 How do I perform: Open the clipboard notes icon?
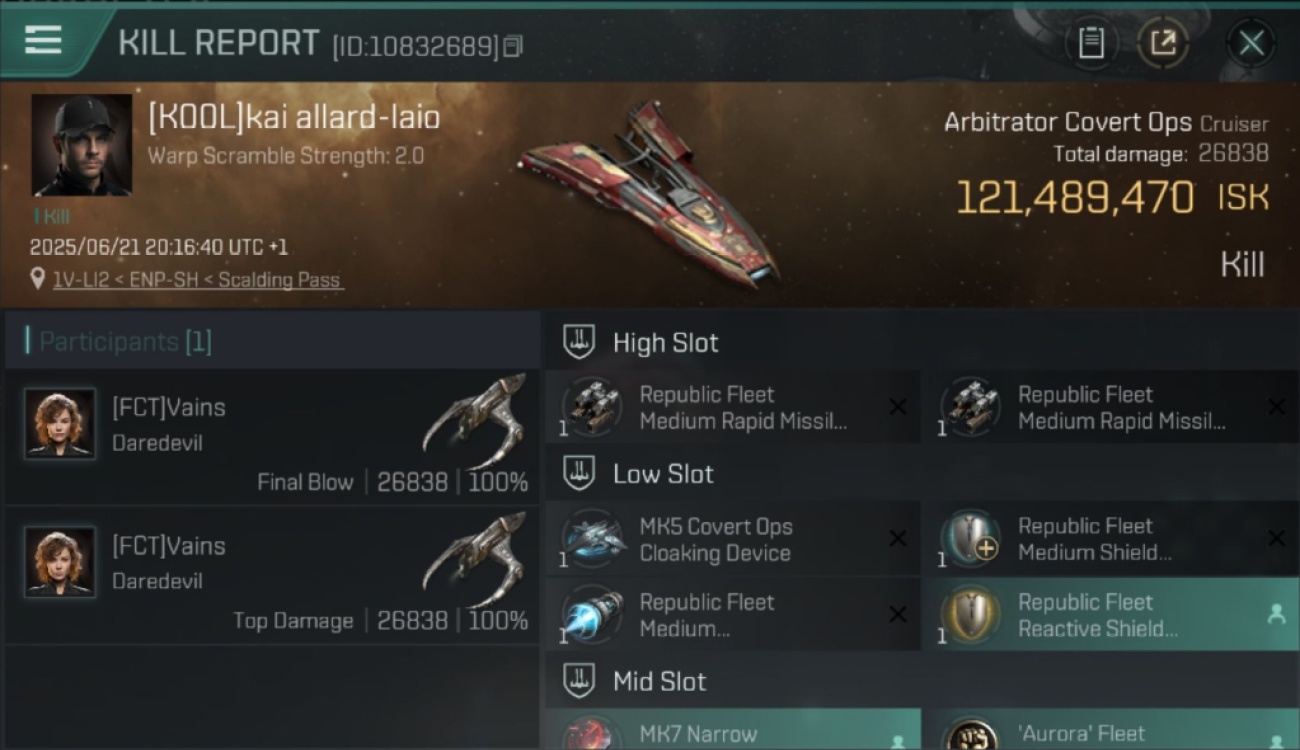point(1091,43)
